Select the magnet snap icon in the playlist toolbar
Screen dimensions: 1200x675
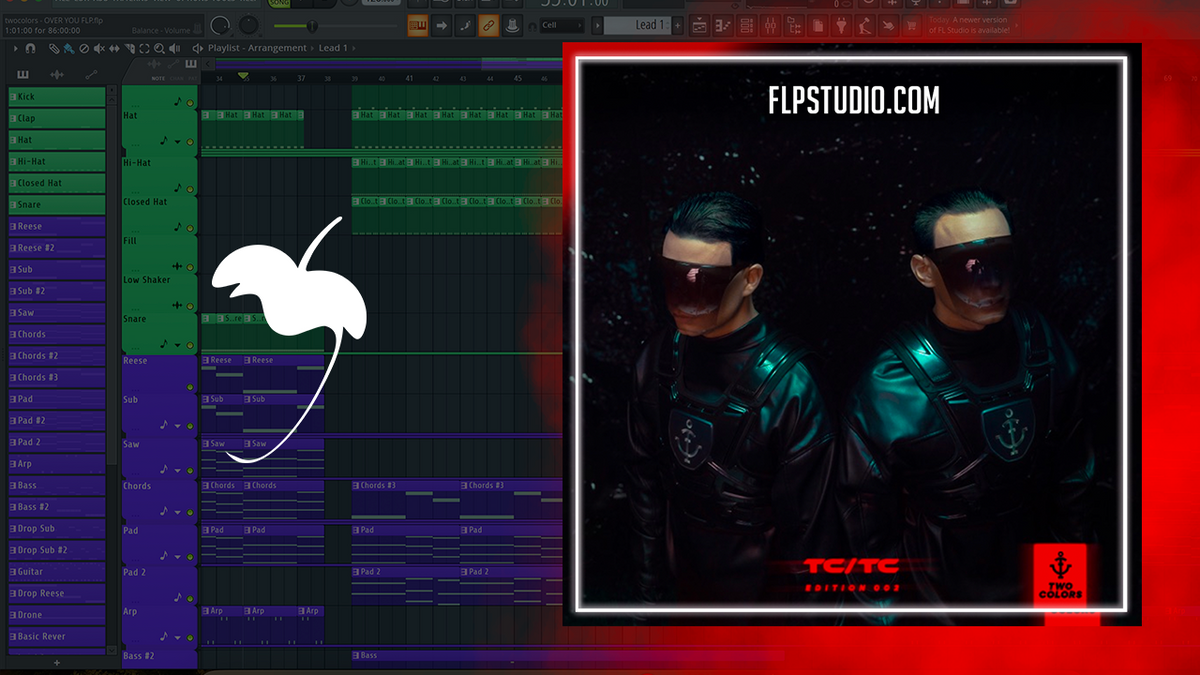point(30,48)
